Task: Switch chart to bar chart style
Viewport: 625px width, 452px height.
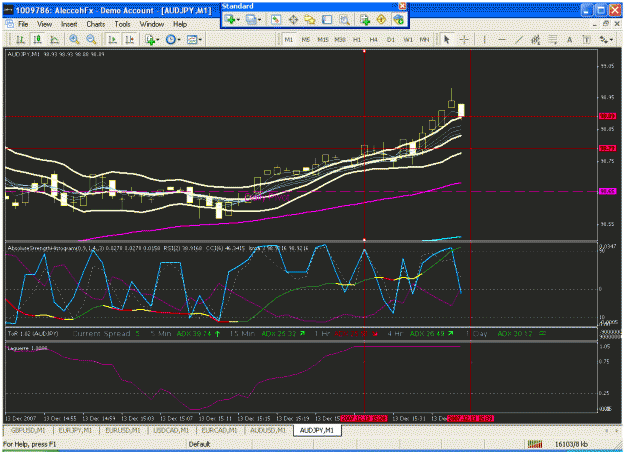Action: click(20, 39)
